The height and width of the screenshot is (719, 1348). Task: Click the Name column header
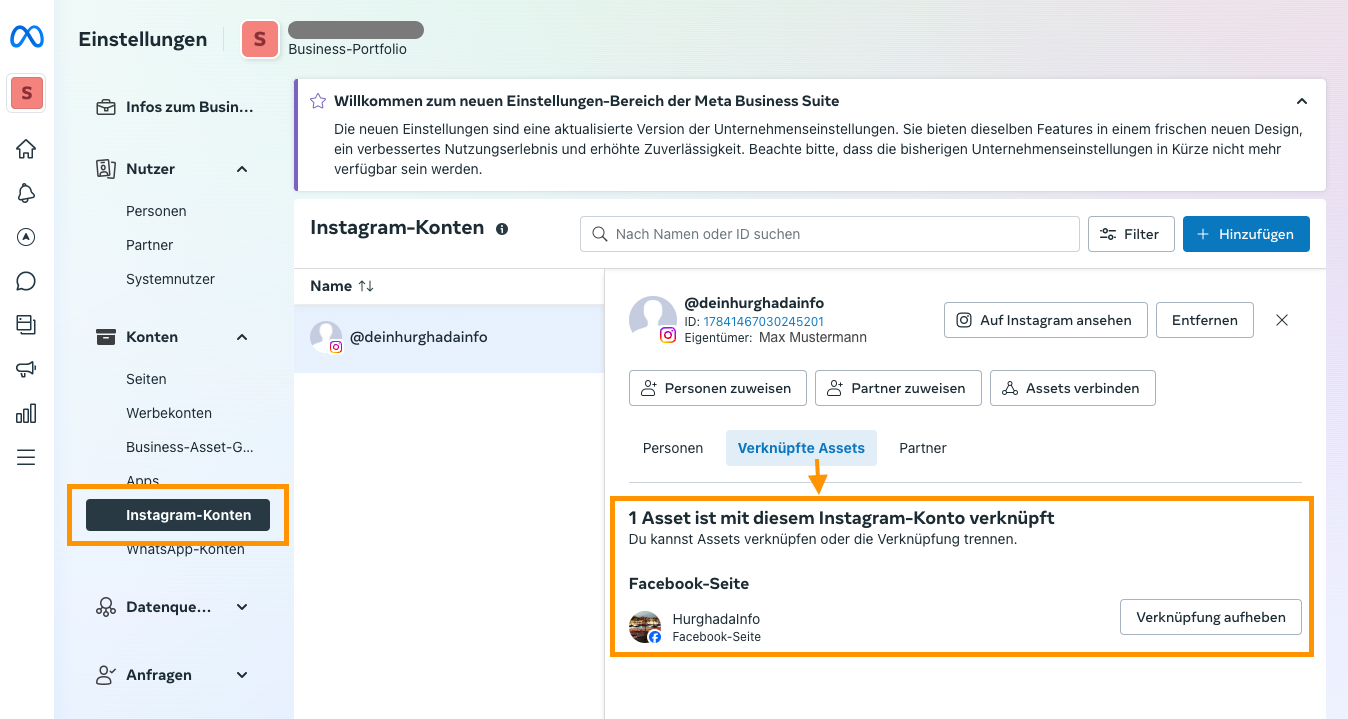[331, 286]
